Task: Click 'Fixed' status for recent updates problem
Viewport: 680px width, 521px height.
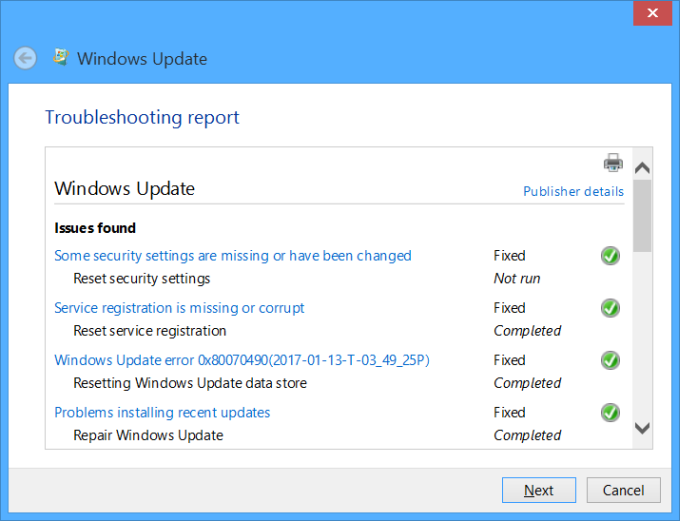Action: (510, 413)
